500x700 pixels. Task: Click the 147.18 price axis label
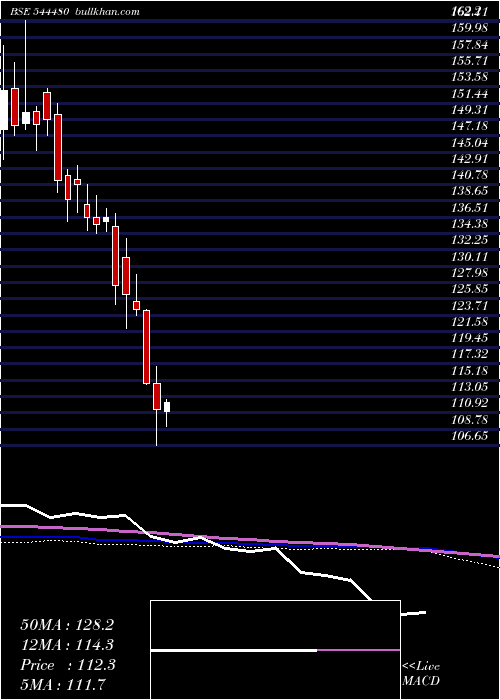[468, 126]
